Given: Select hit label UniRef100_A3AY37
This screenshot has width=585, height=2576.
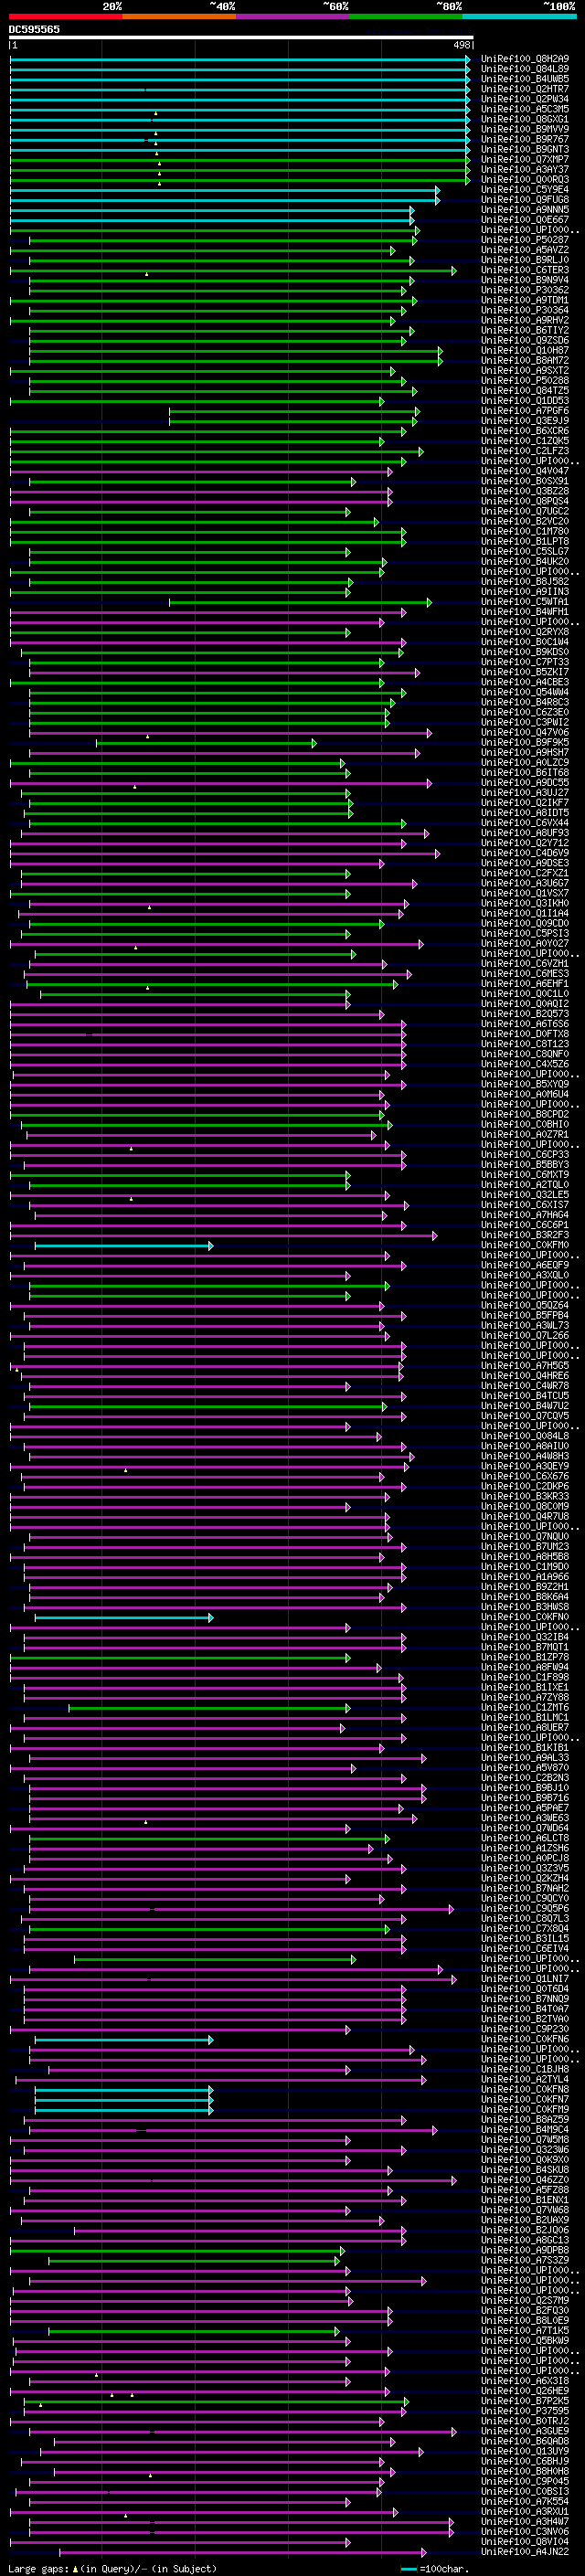Looking at the screenshot, I should click(525, 169).
